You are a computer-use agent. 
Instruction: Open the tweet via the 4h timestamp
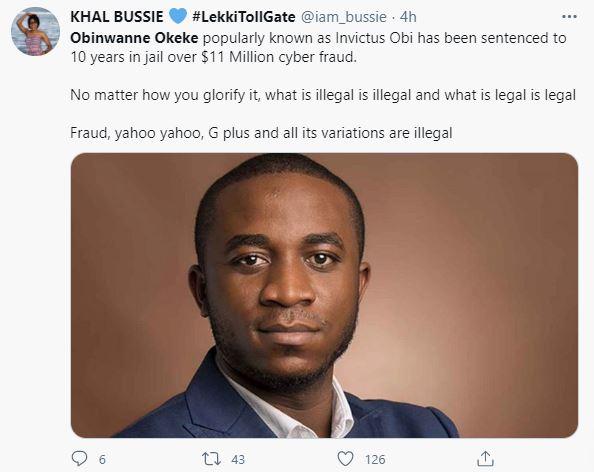[x=408, y=17]
